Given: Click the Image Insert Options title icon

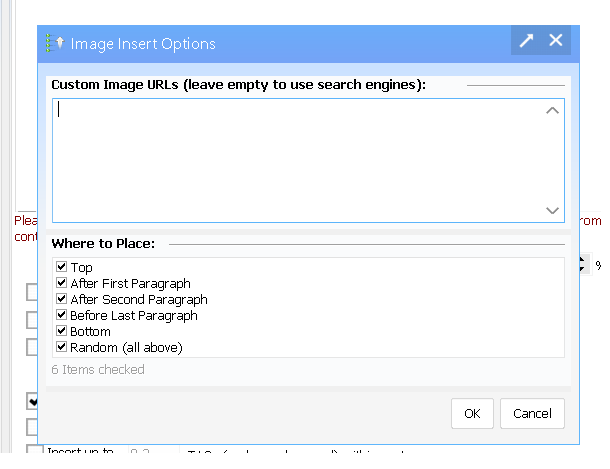Looking at the screenshot, I should 55,43.
